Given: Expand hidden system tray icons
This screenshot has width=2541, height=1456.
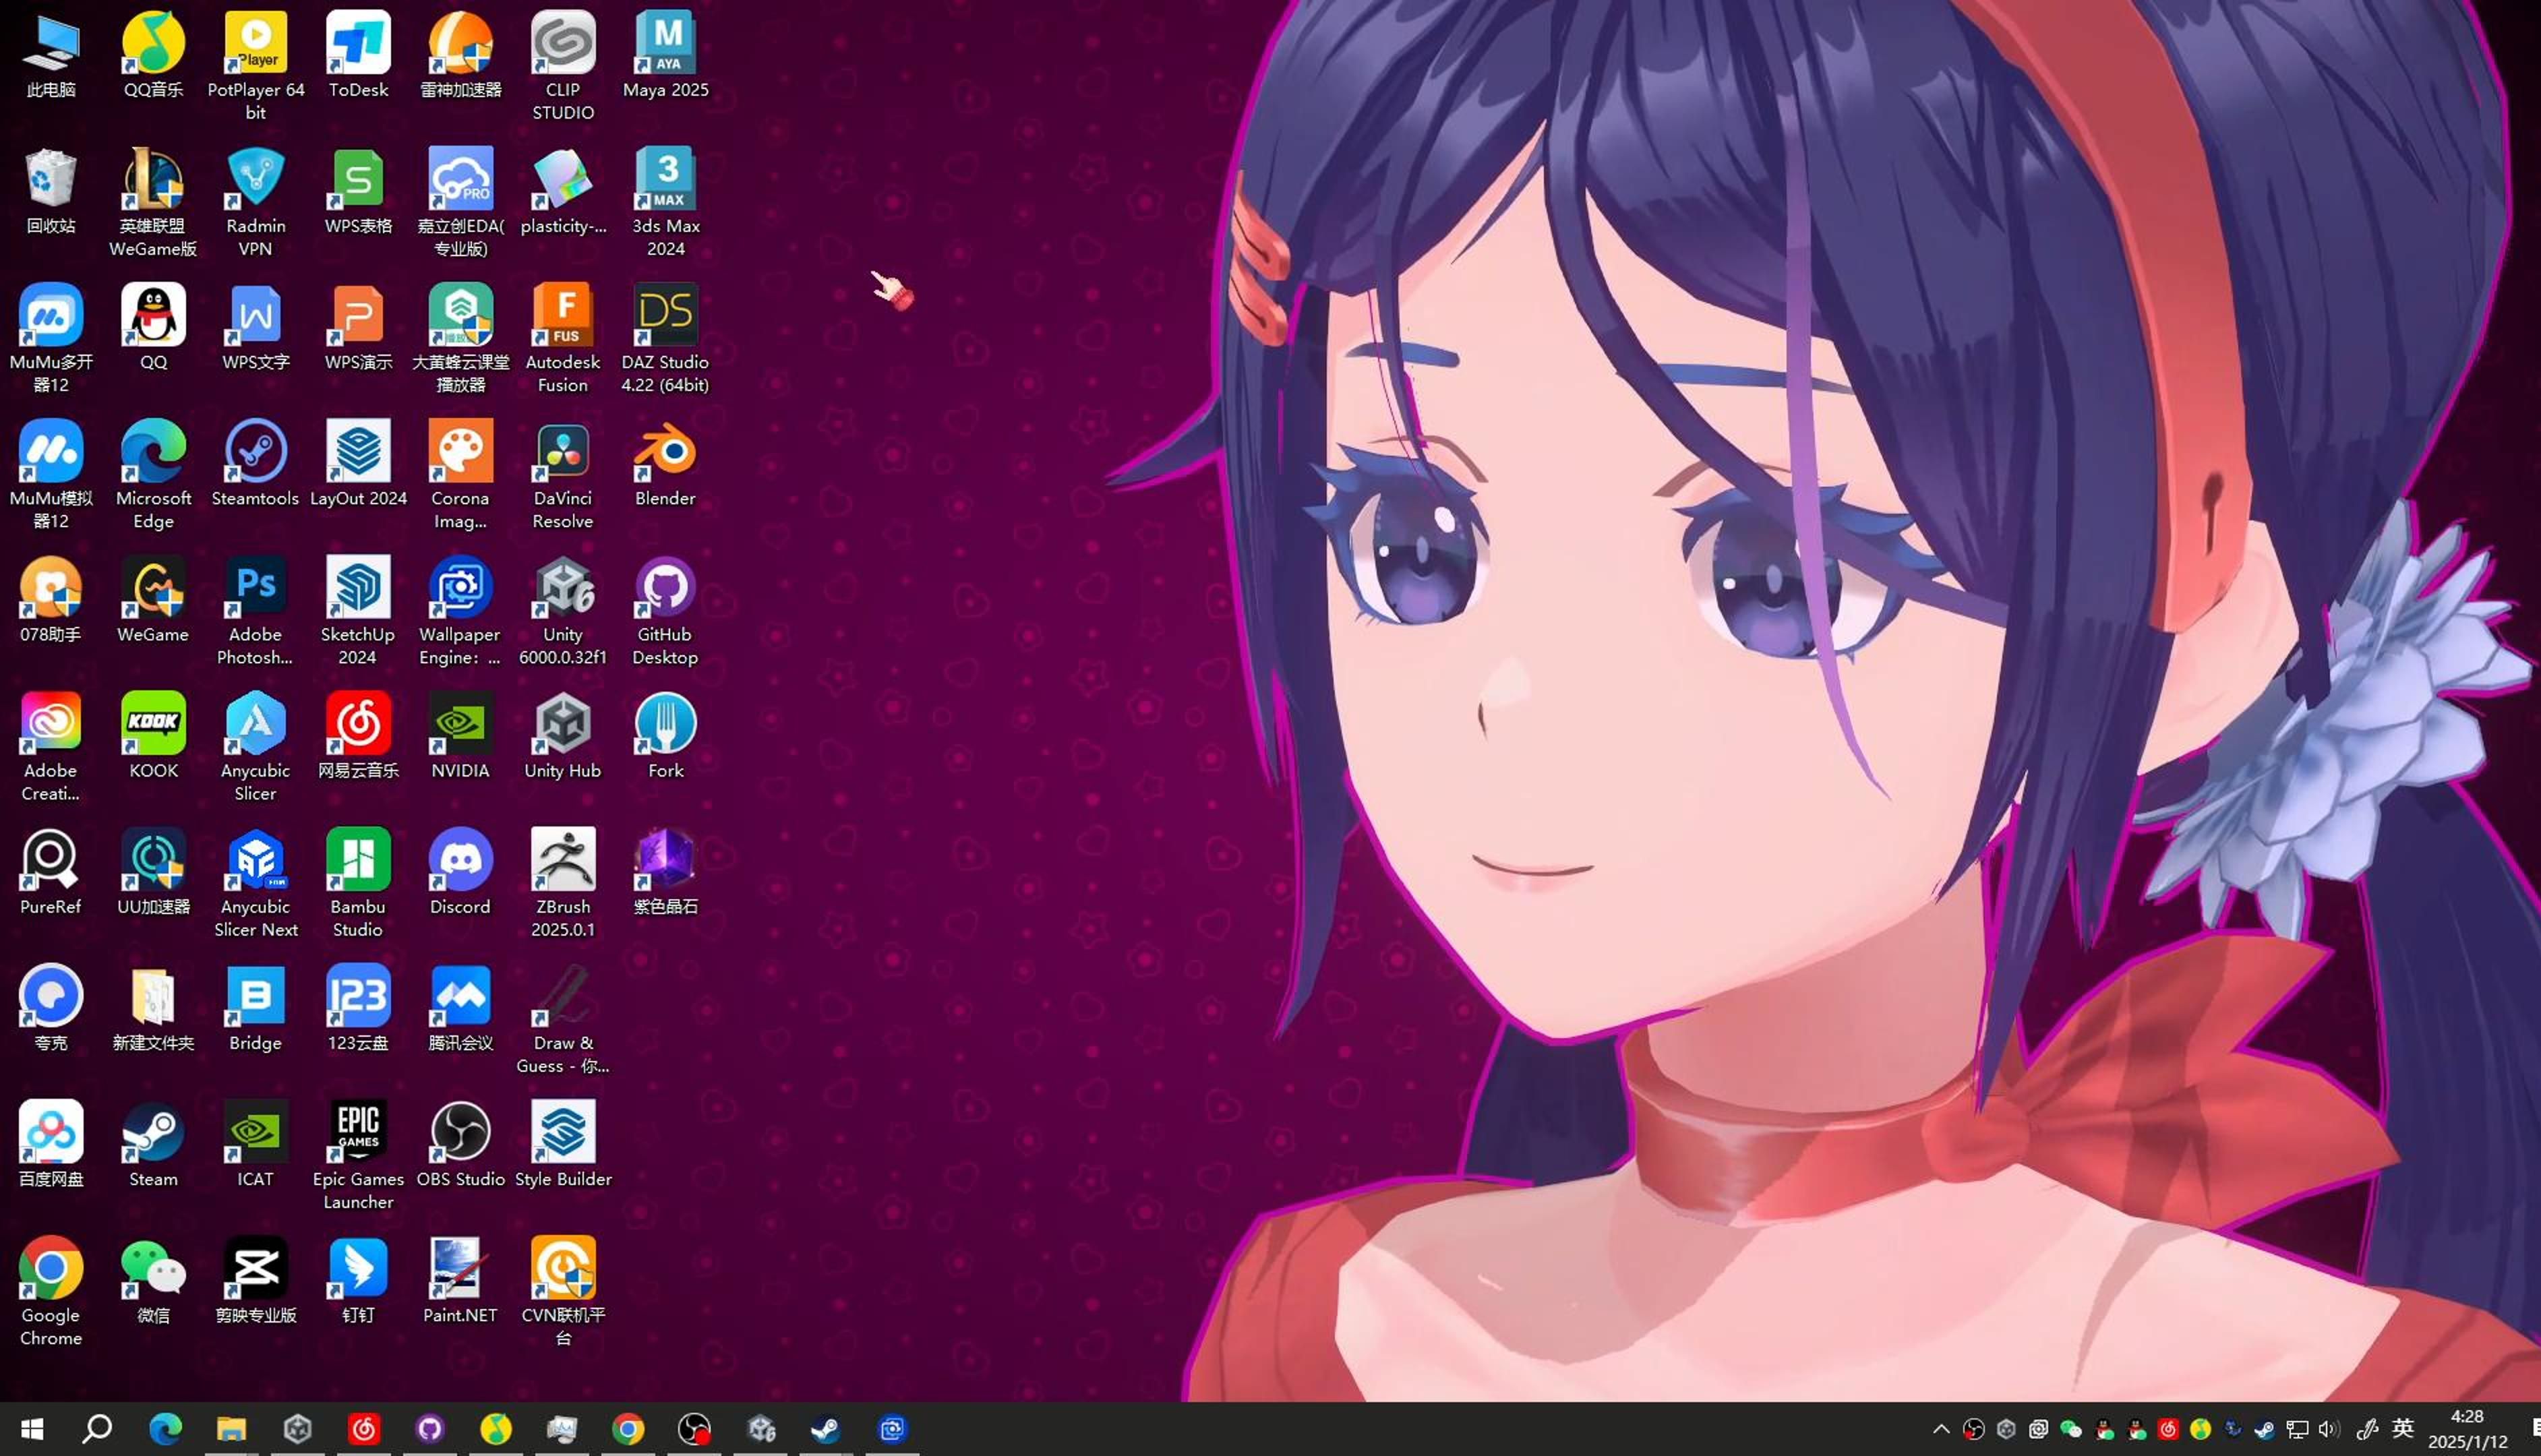Looking at the screenshot, I should (x=1941, y=1429).
